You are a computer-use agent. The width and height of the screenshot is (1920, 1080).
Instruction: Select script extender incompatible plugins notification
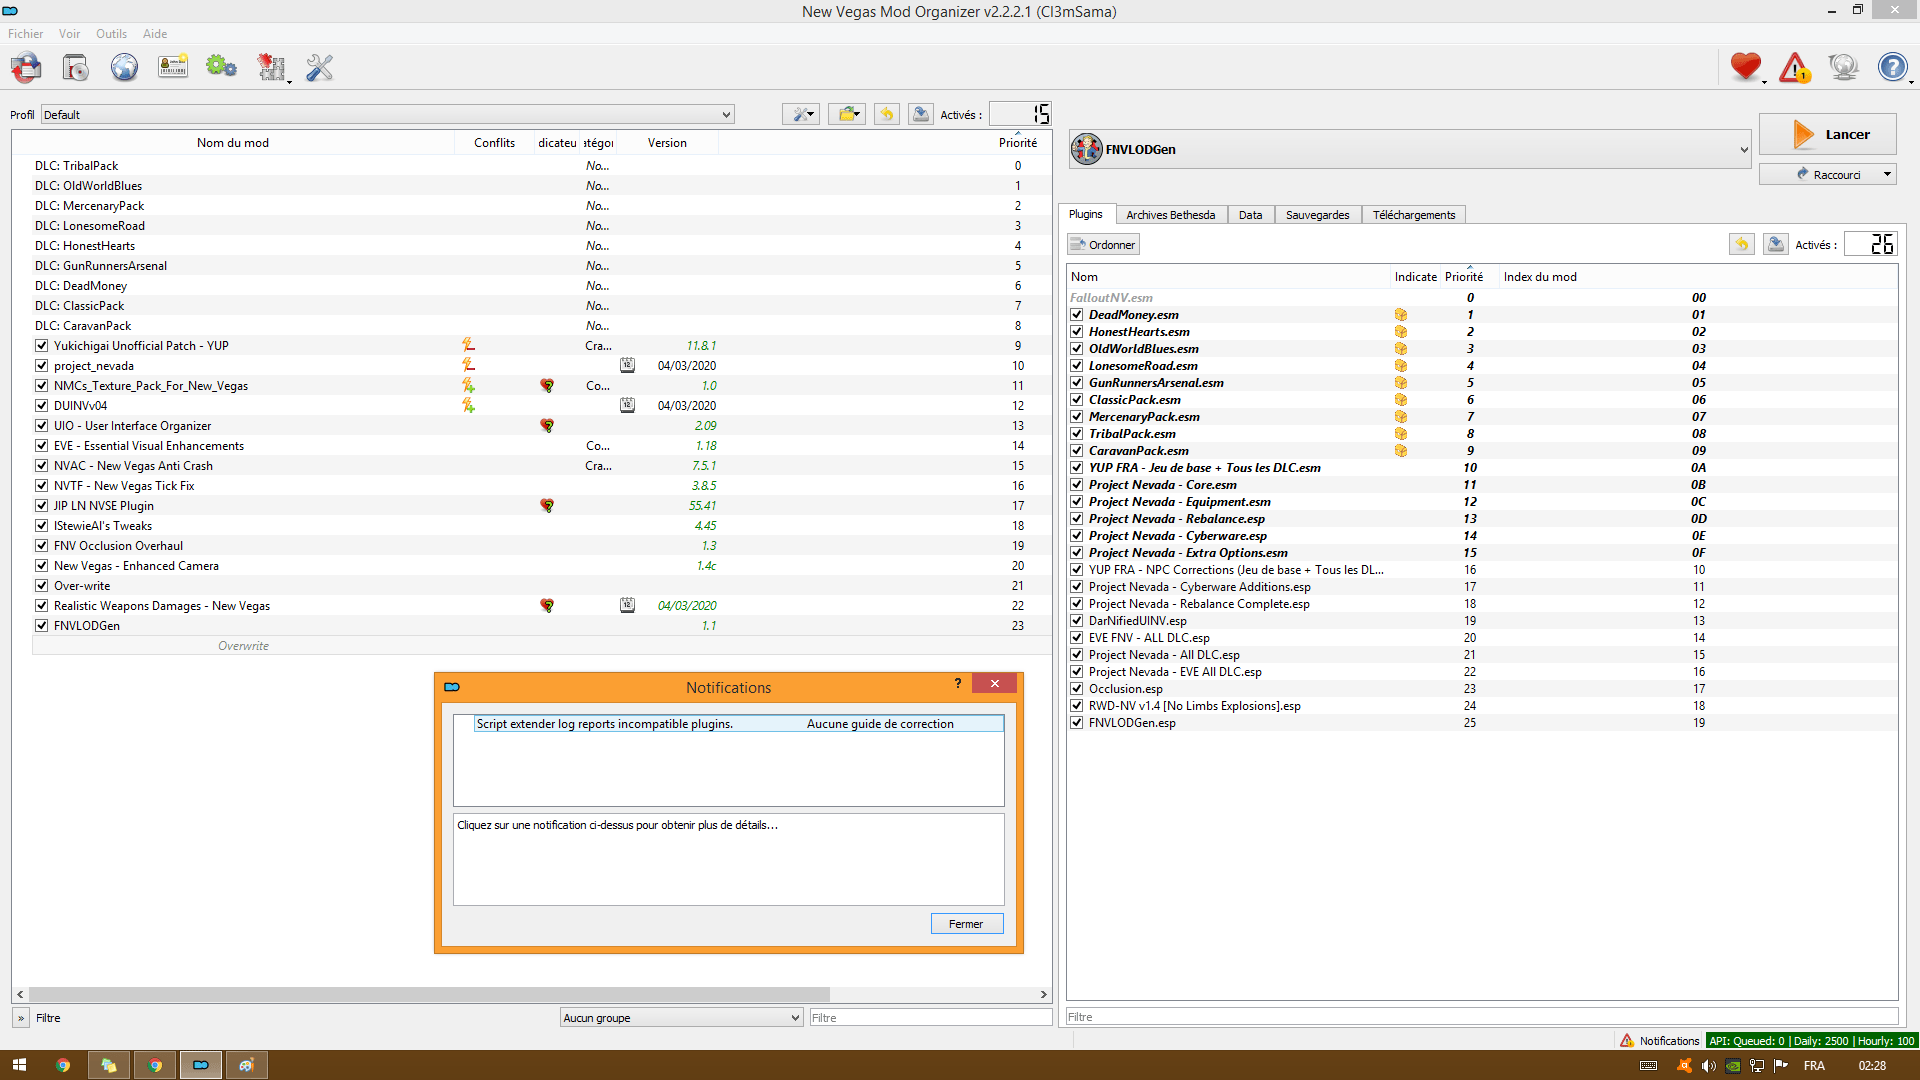(739, 724)
